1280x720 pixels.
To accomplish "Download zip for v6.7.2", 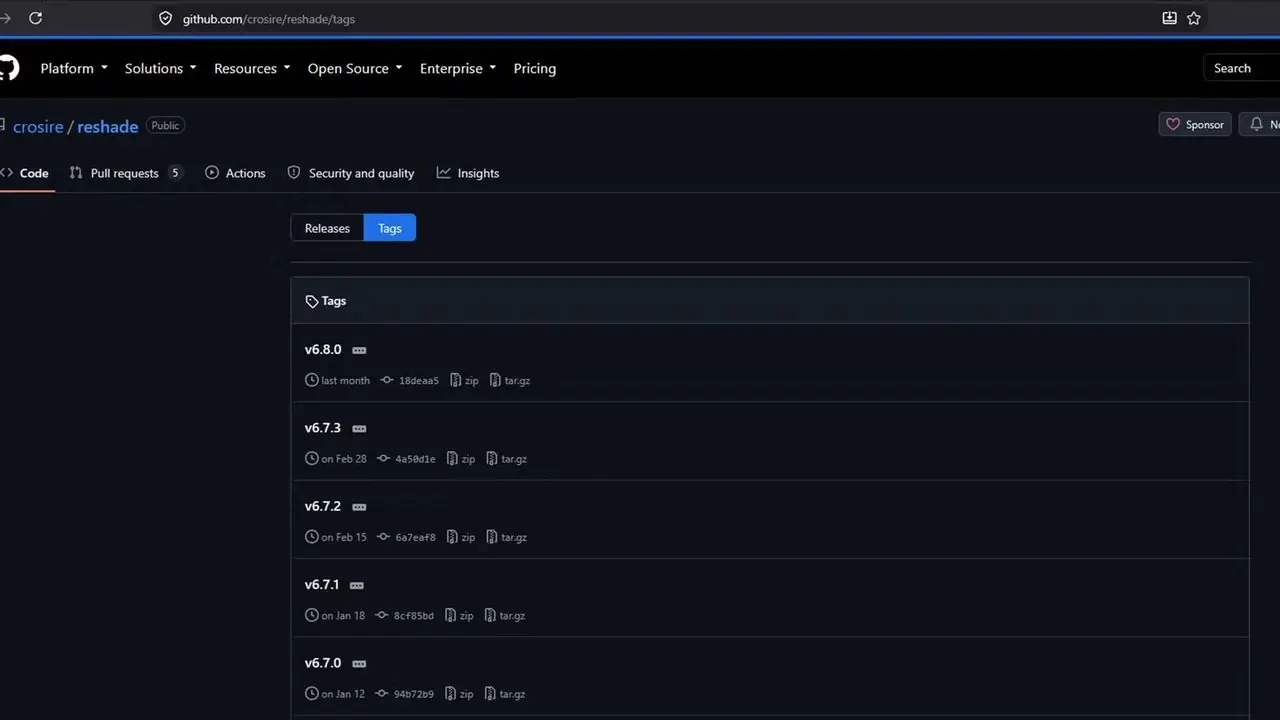I will [461, 537].
